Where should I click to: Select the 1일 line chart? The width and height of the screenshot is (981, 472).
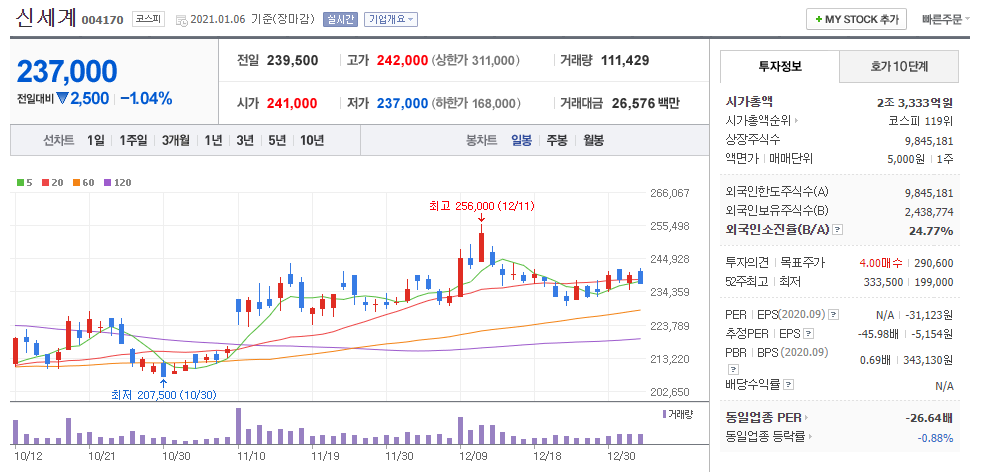pyautogui.click(x=96, y=140)
